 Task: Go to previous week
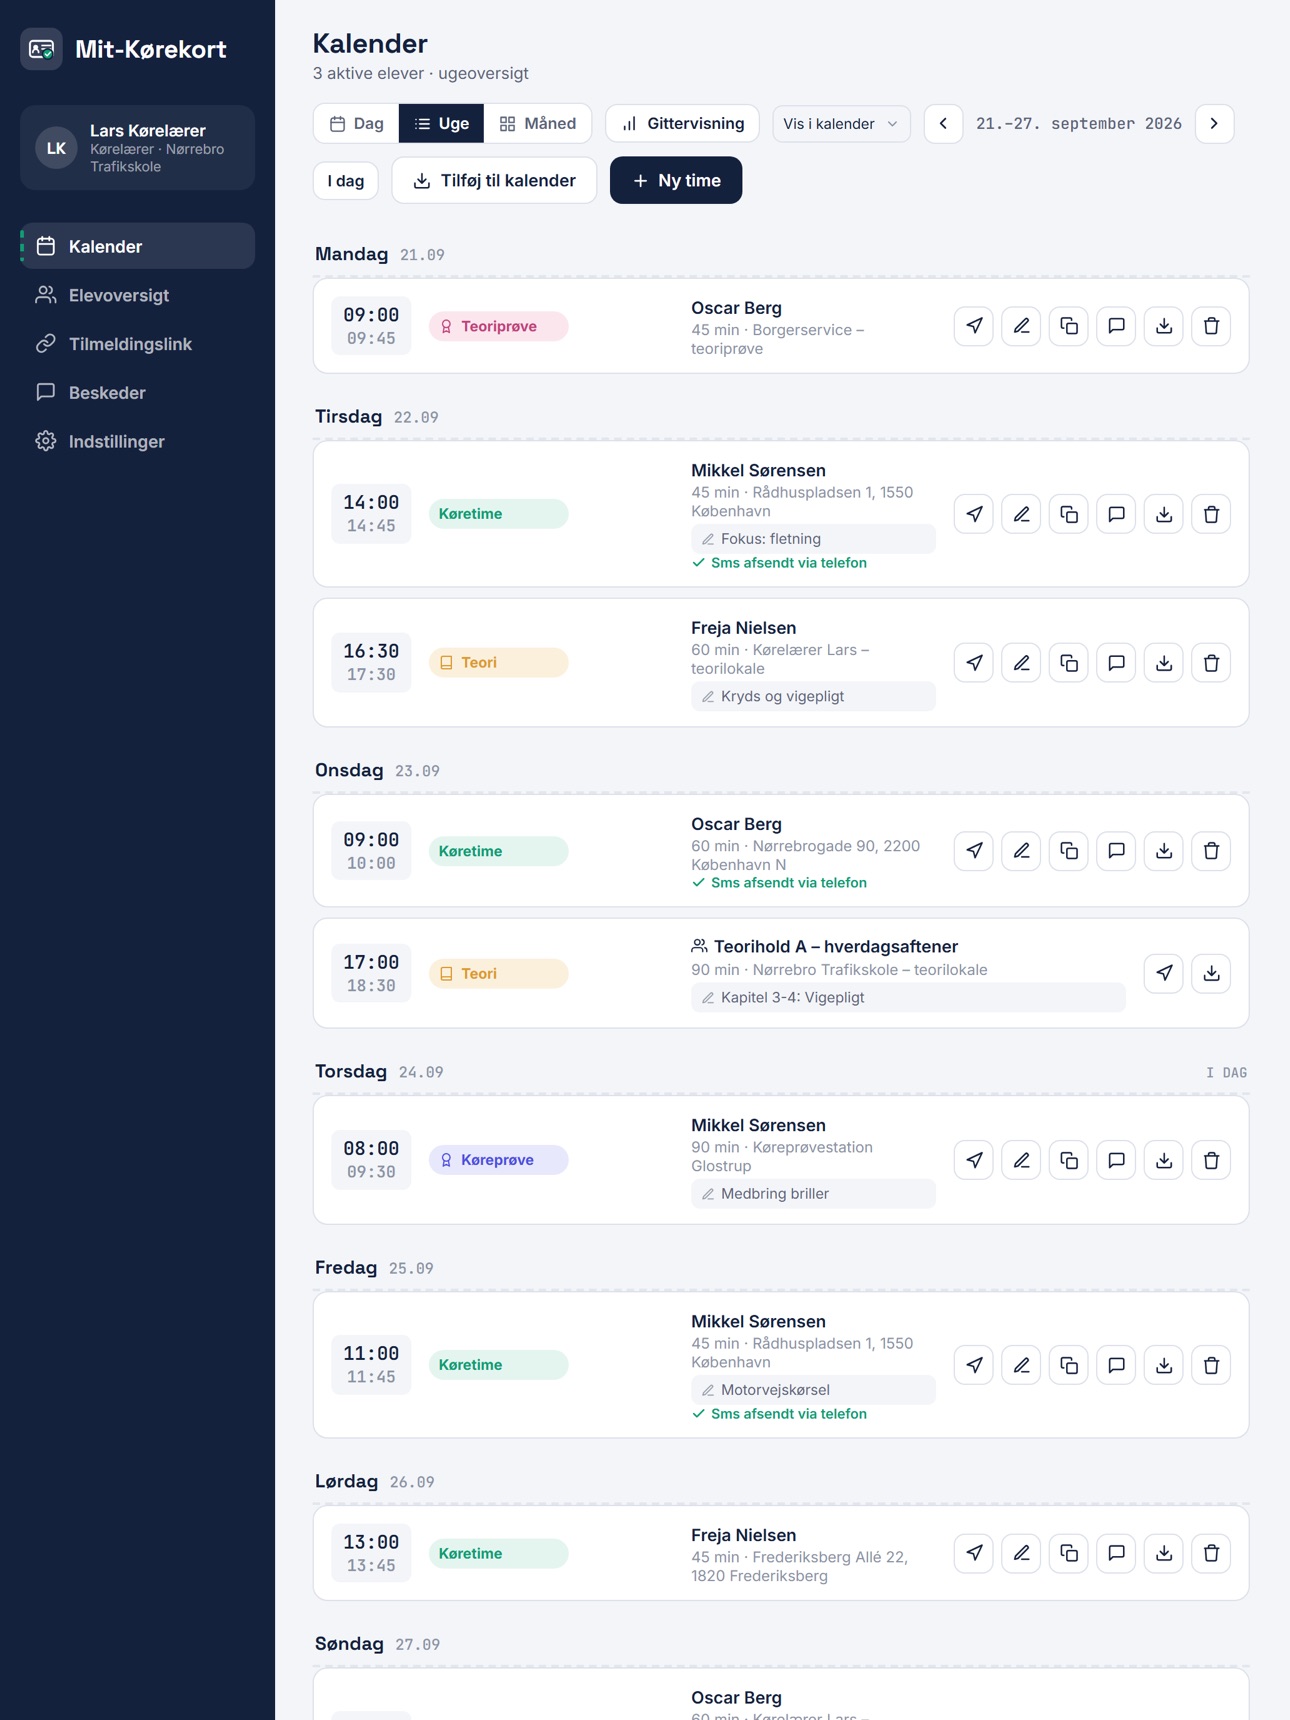click(943, 124)
